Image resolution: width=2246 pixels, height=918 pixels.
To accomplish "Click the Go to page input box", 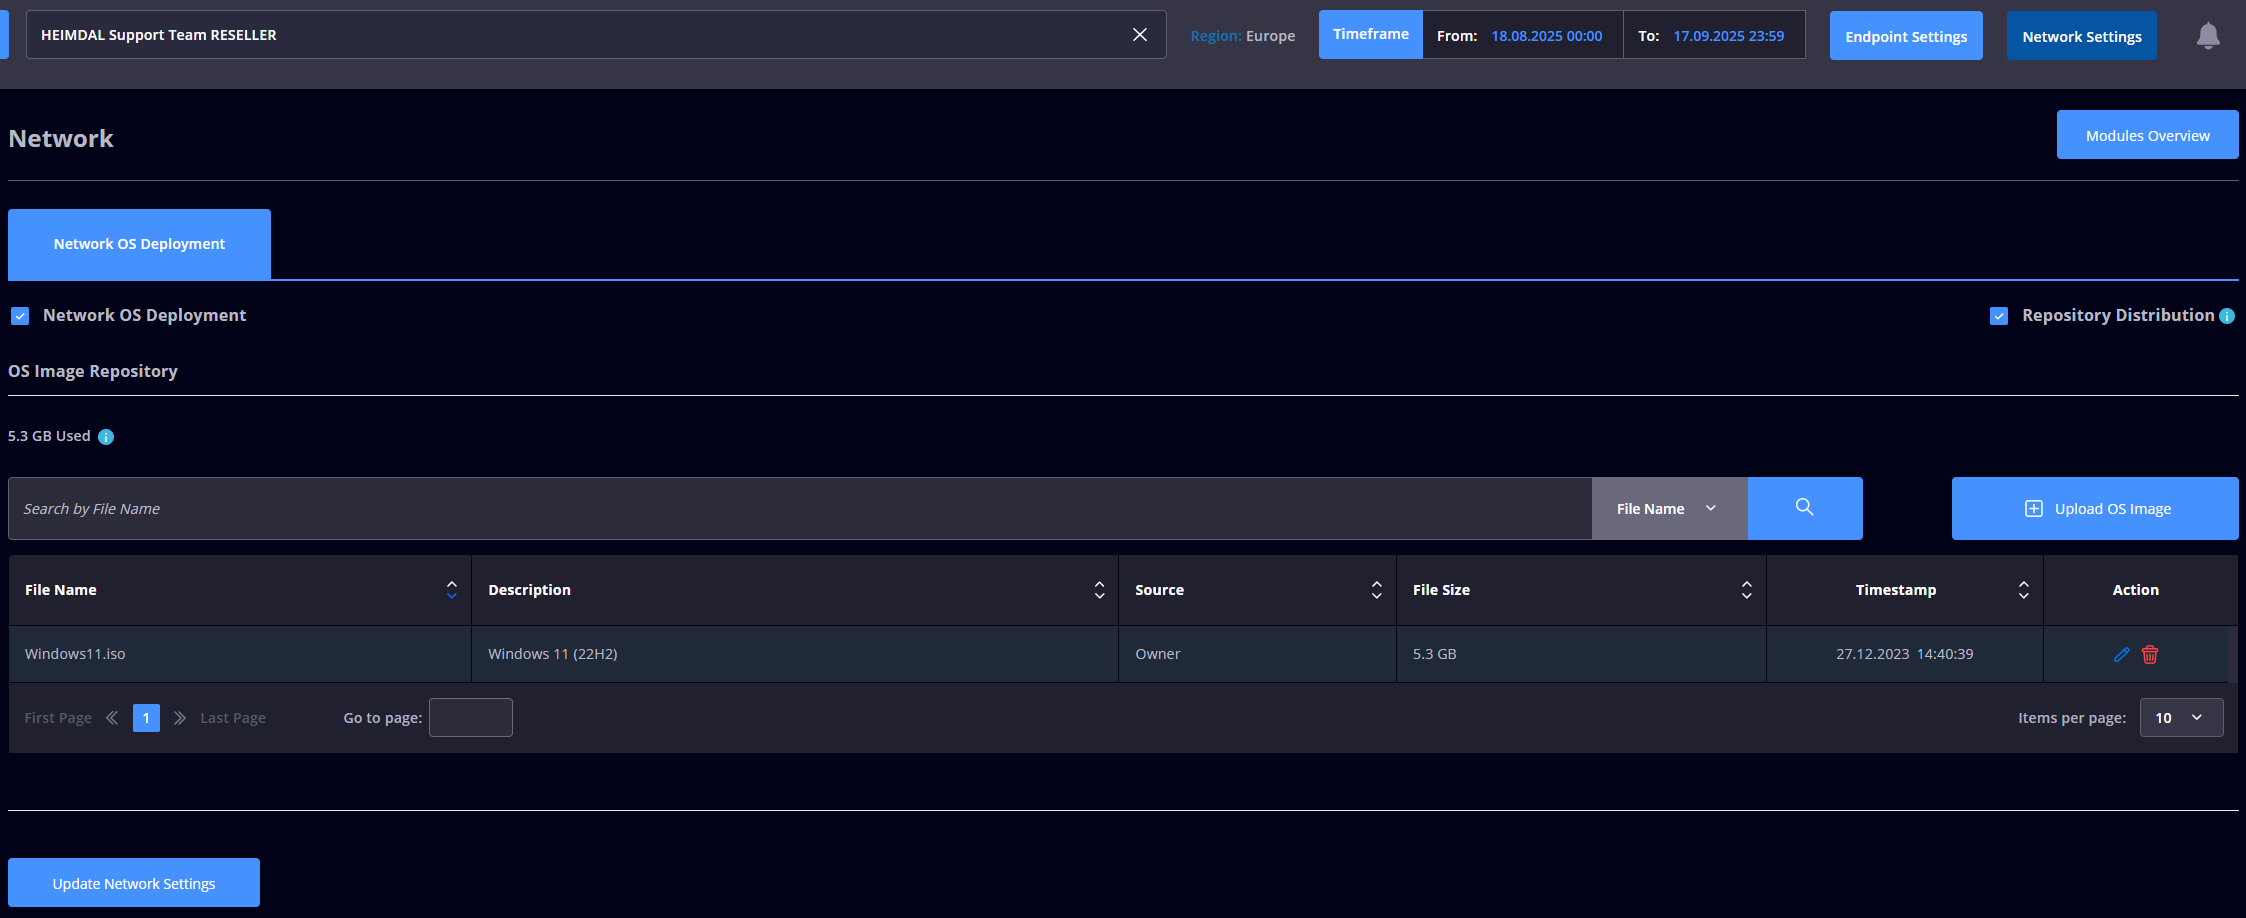I will coord(471,718).
